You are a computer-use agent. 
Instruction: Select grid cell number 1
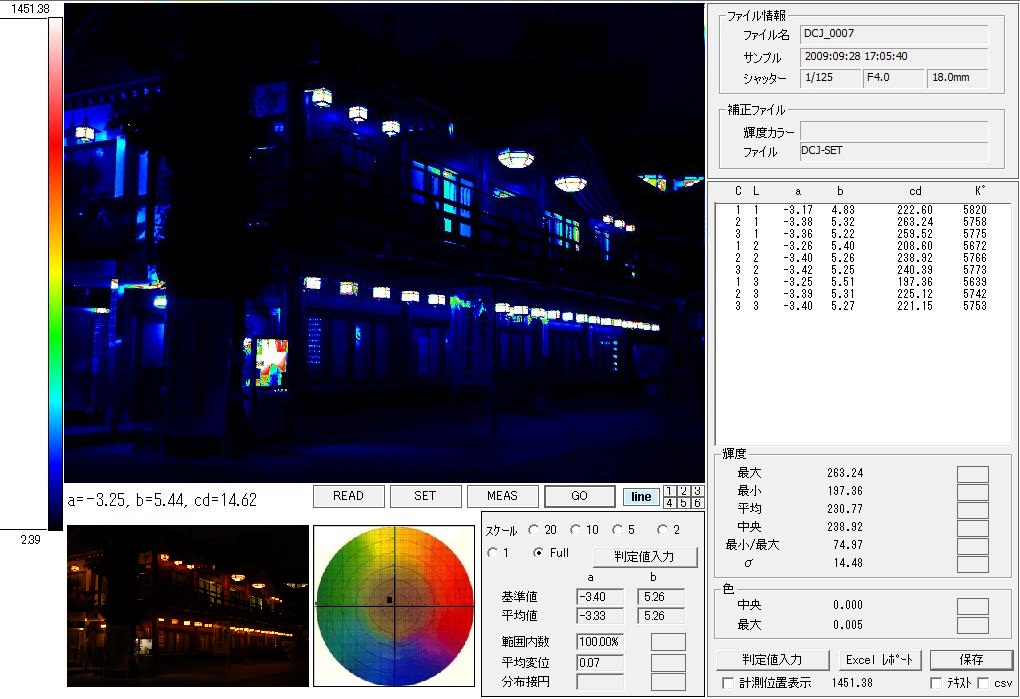671,491
